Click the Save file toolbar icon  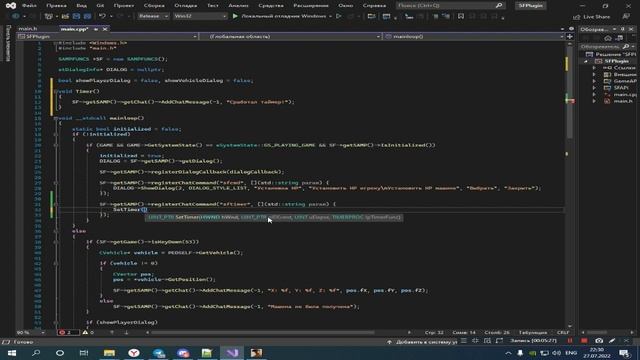[x=76, y=16]
